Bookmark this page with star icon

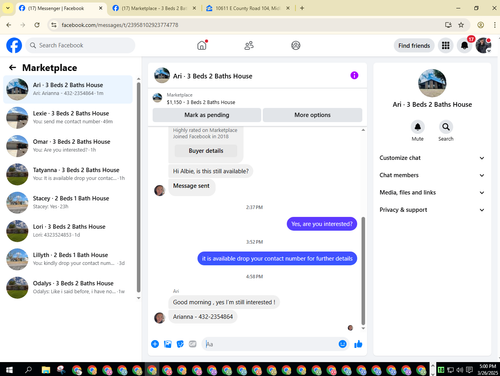(461, 25)
